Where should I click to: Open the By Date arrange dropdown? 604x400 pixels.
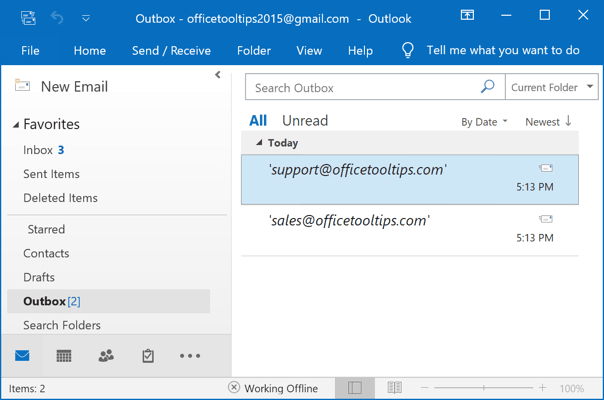click(x=484, y=122)
